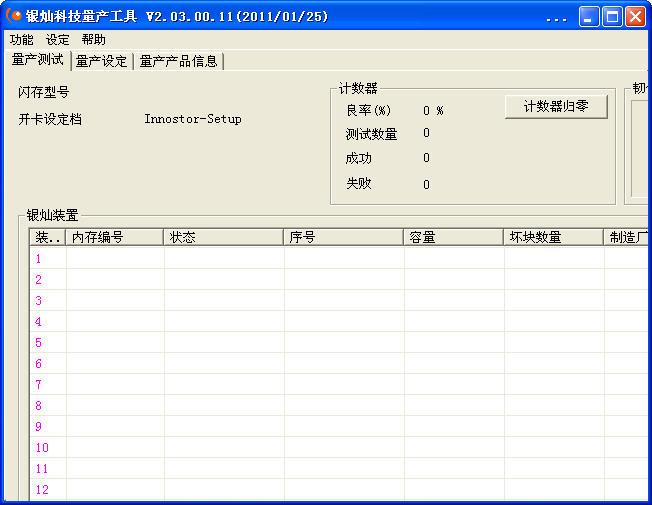Click the 成功 counter label
Image resolution: width=652 pixels, height=505 pixels.
tap(358, 158)
